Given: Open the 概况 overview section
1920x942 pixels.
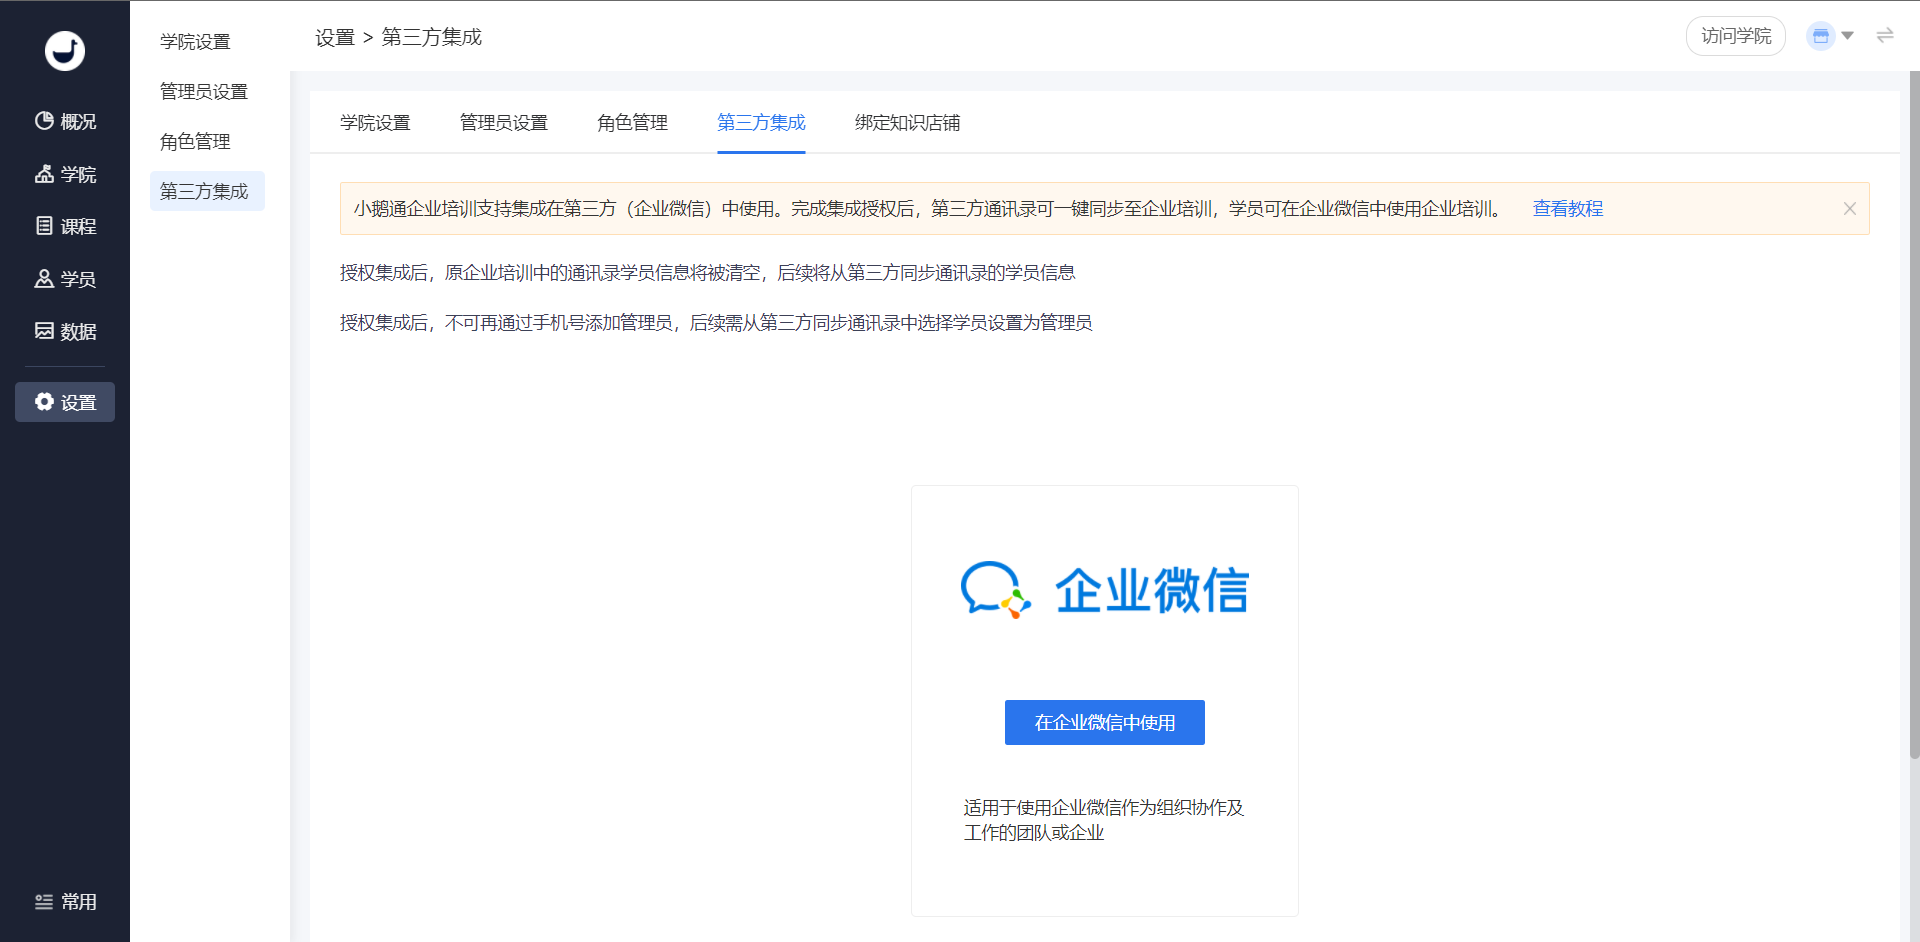Looking at the screenshot, I should (x=65, y=122).
